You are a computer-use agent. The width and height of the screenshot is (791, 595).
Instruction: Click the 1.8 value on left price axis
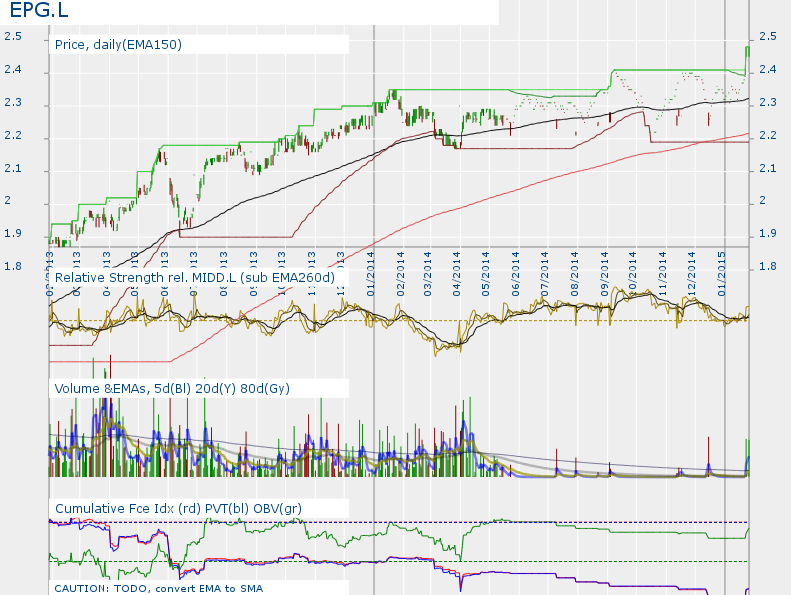(x=13, y=266)
